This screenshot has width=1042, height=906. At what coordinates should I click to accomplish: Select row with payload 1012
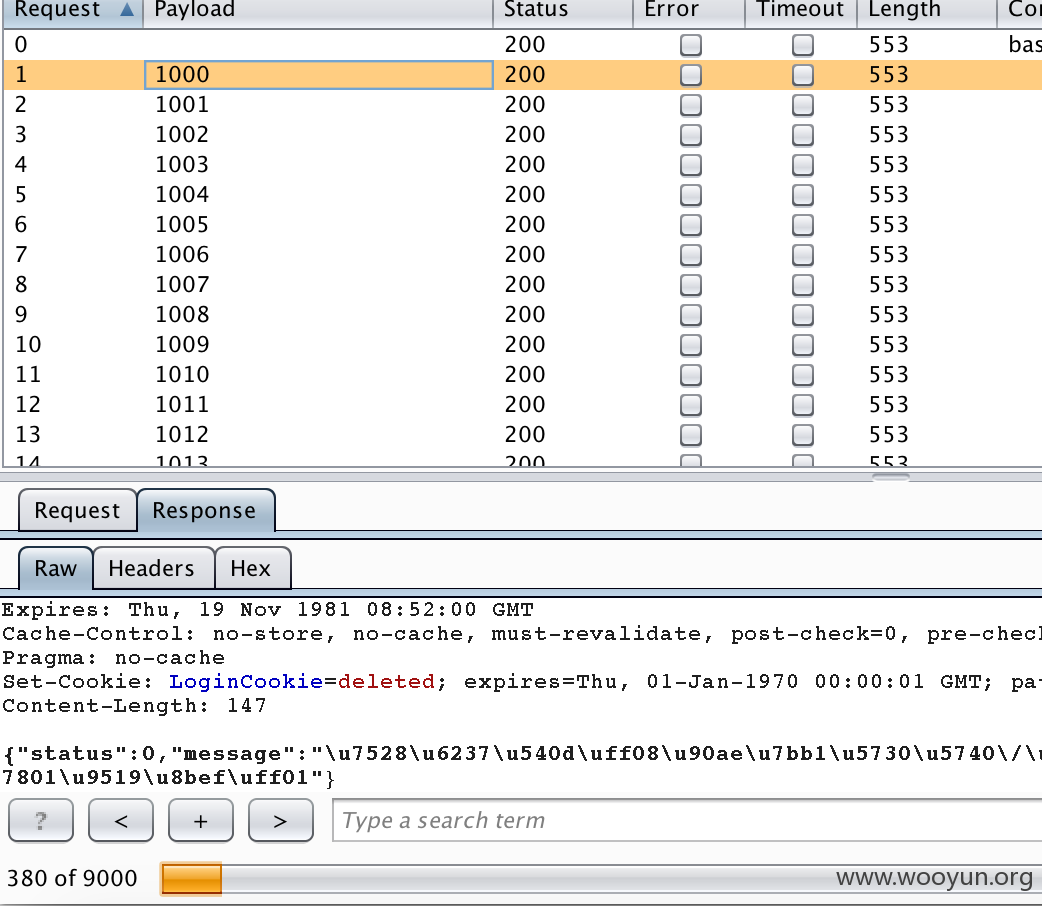tap(522, 434)
